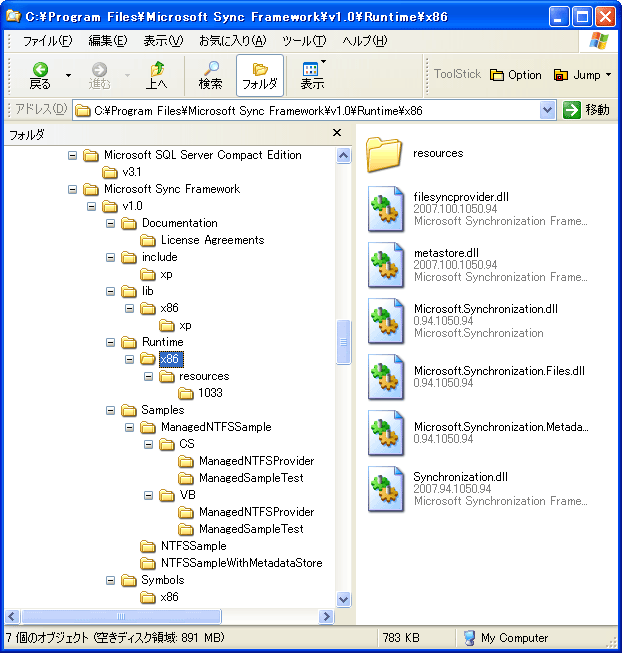Click the Windows flag logo in menu bar
The width and height of the screenshot is (622, 653).
click(599, 41)
